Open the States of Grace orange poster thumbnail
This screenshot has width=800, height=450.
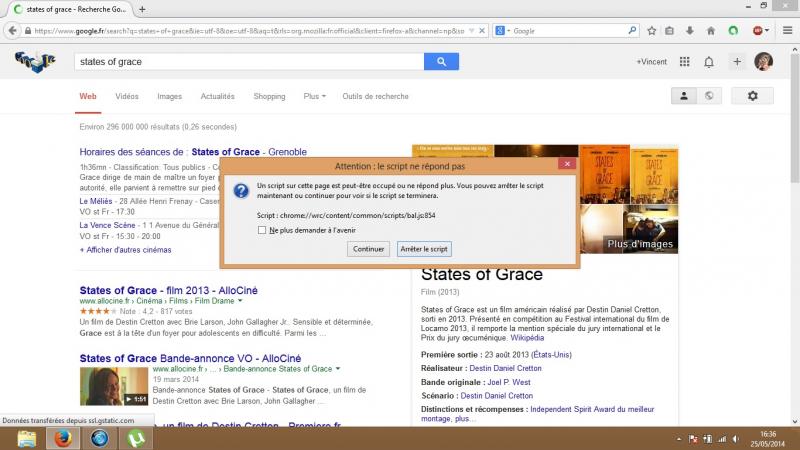605,174
